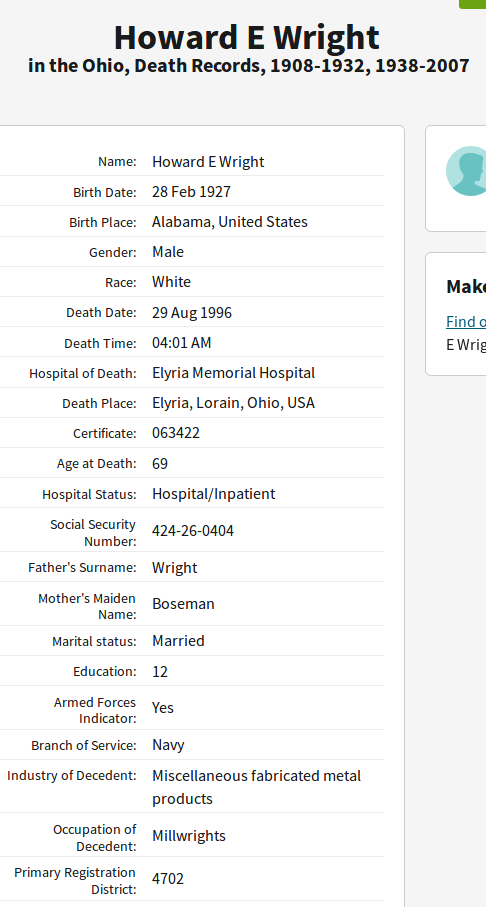Click the death date '29 Aug 1996'

[192, 312]
